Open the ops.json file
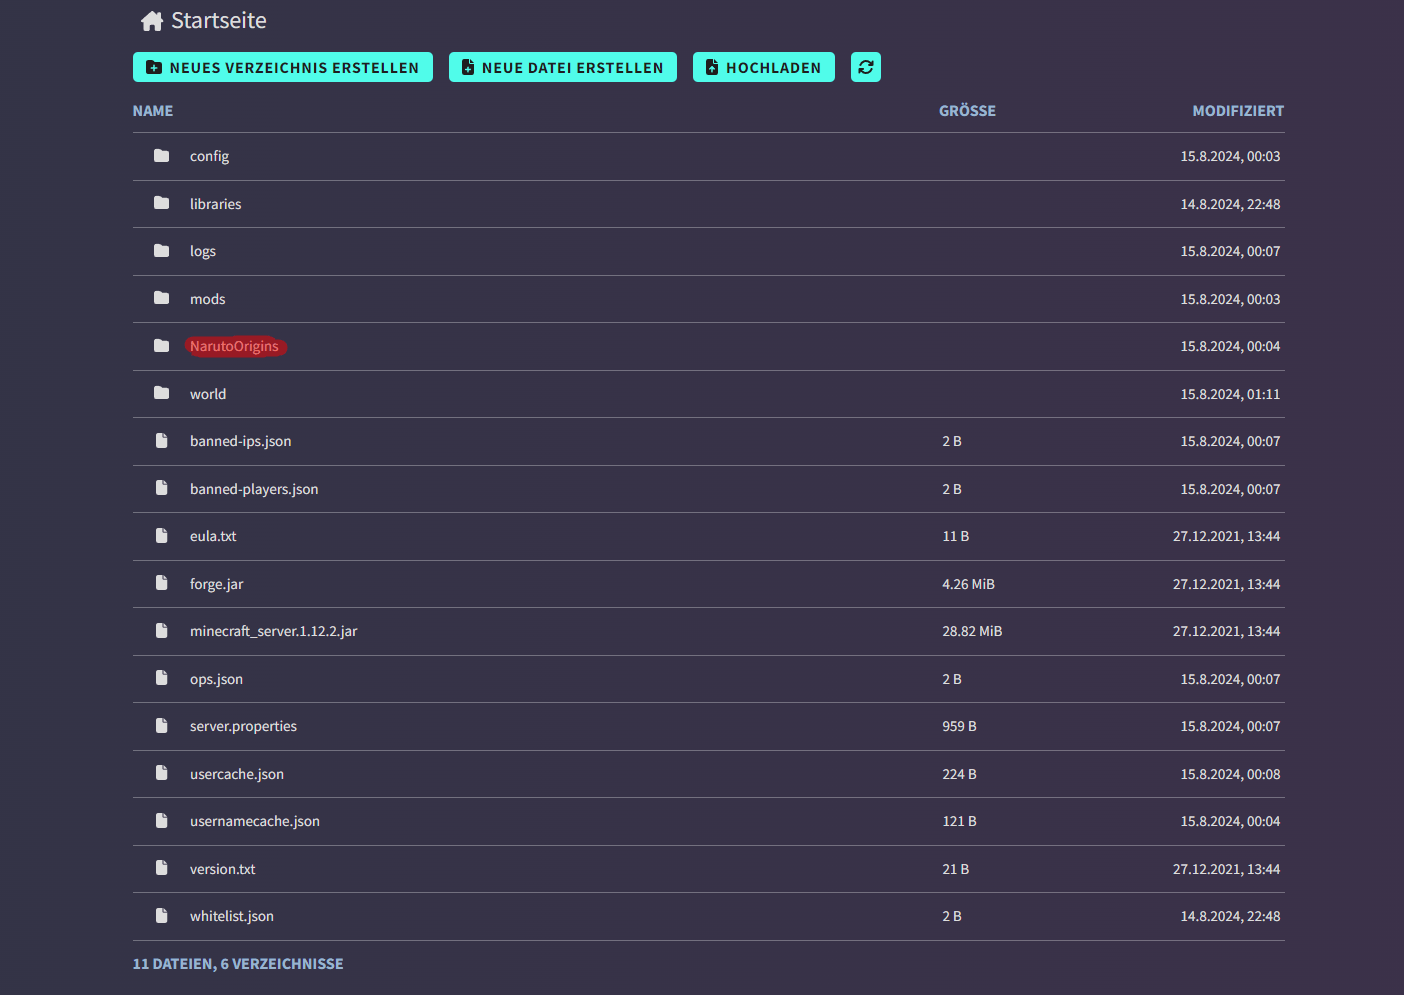The image size is (1404, 995). (x=216, y=679)
